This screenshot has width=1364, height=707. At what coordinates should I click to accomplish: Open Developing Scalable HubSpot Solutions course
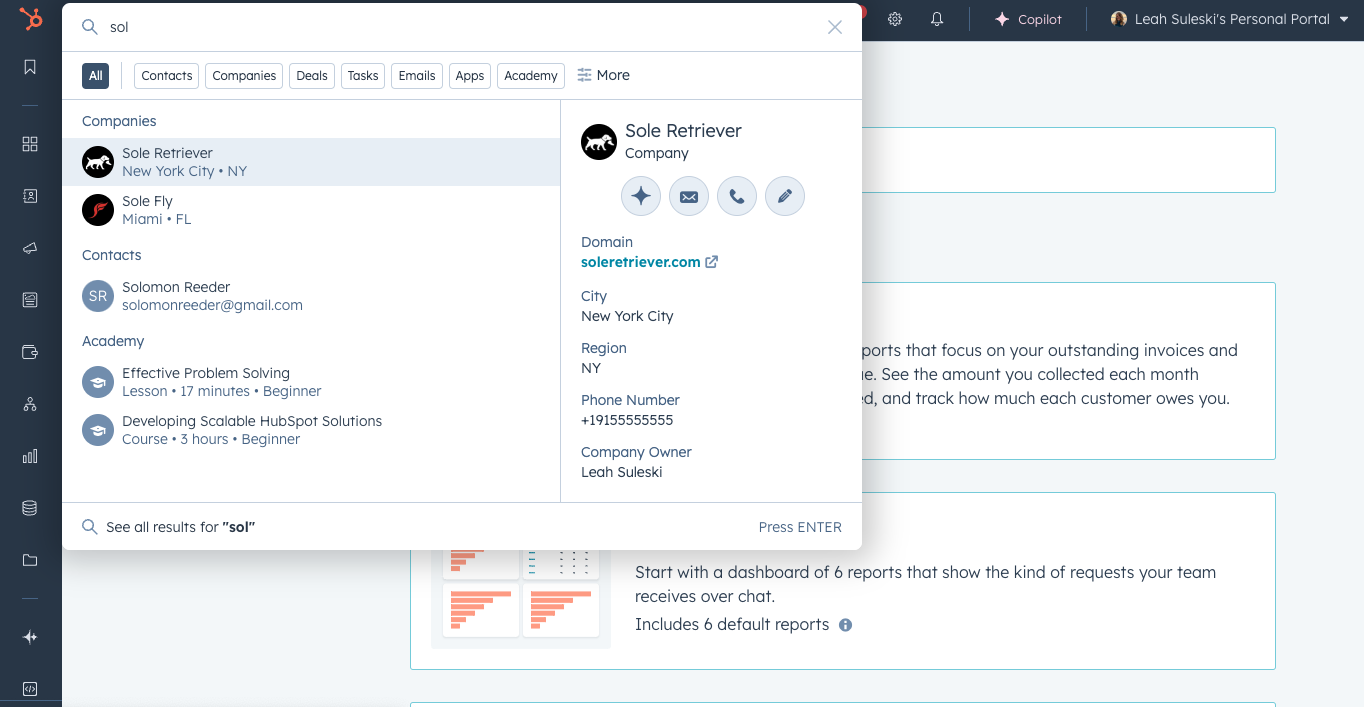[x=311, y=430]
